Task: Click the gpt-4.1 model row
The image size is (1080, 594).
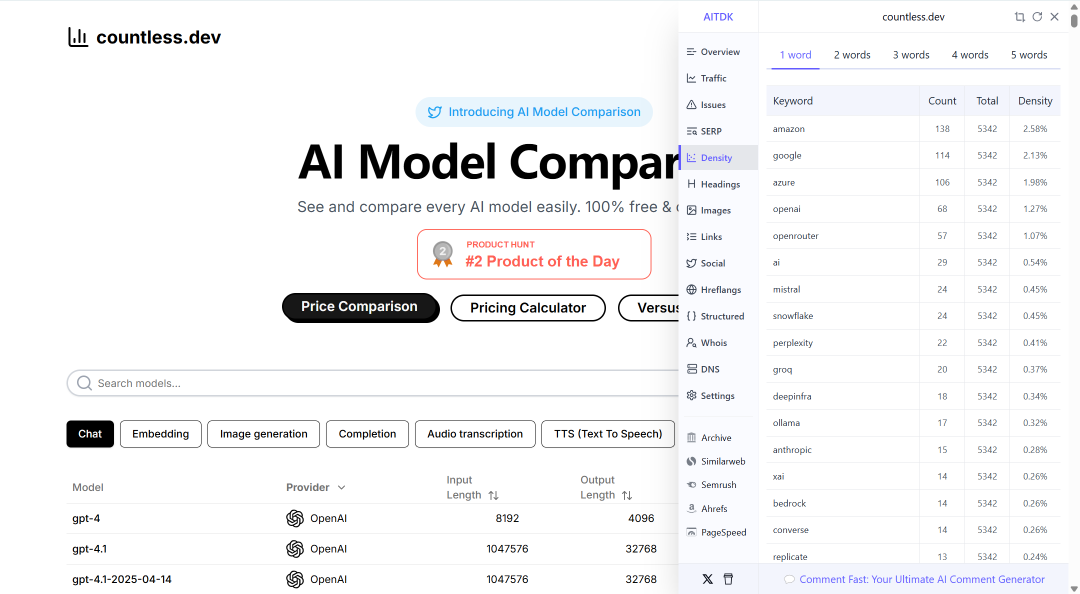Action: 373,549
